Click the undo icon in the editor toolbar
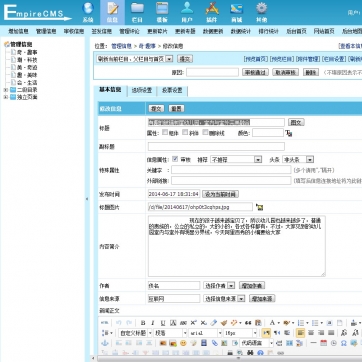Viewport: 362px width, 362px height. [x=118, y=323]
